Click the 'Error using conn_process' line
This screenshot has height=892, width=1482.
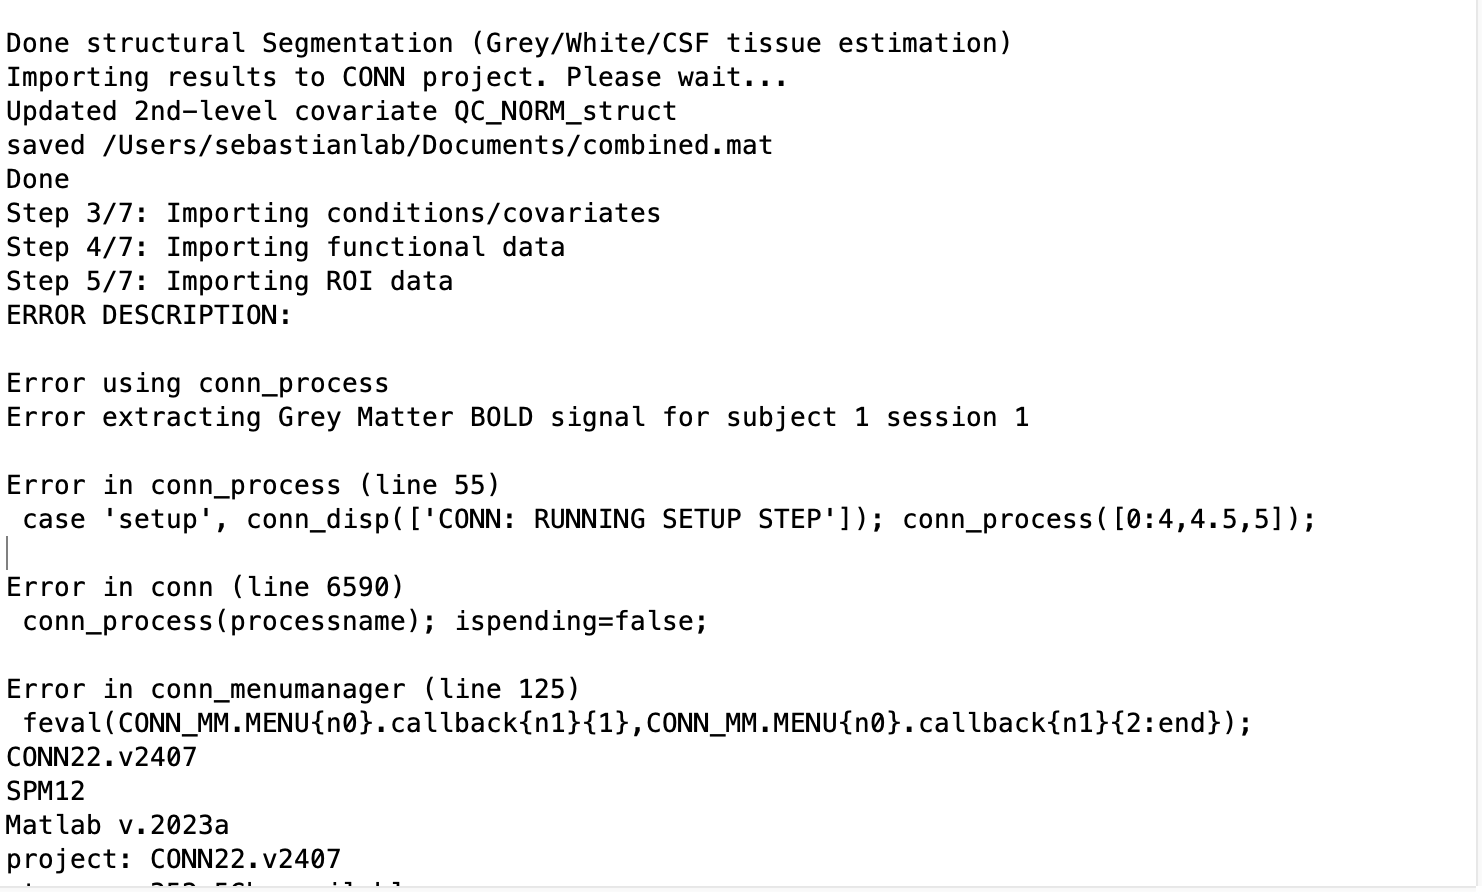(x=197, y=384)
